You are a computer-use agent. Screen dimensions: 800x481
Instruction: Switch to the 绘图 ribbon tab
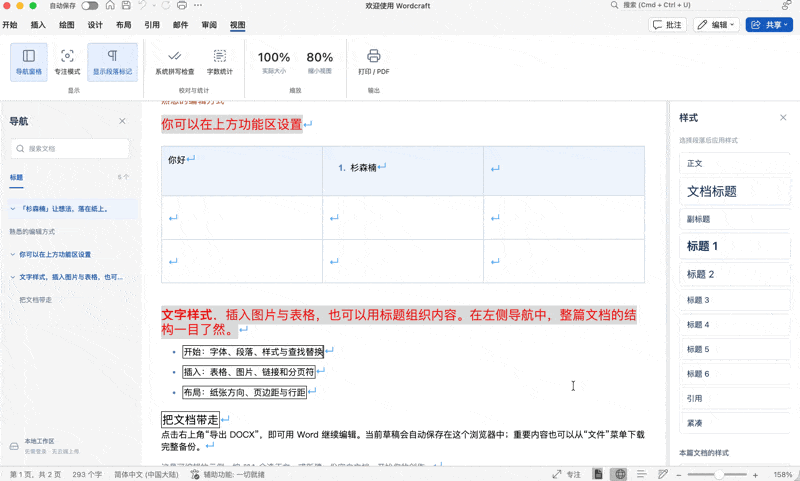(67, 24)
